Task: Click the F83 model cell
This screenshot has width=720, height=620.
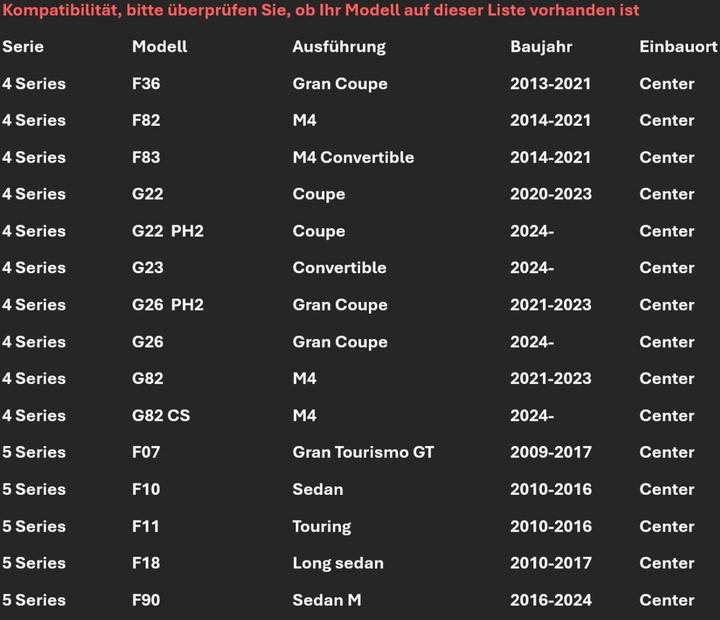Action: [146, 158]
